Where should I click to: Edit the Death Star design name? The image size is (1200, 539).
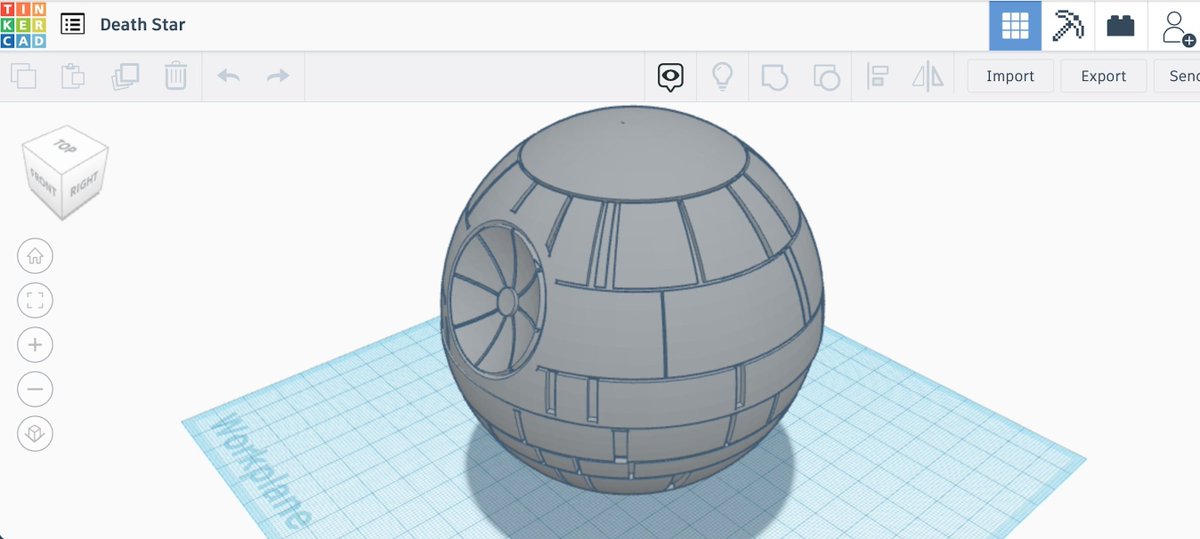tap(142, 25)
